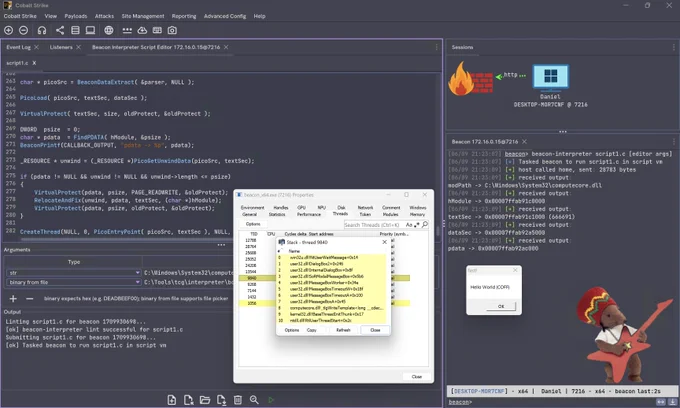This screenshot has height=408, width=680.
Task: Delete script with trash icon
Action: [x=238, y=400]
